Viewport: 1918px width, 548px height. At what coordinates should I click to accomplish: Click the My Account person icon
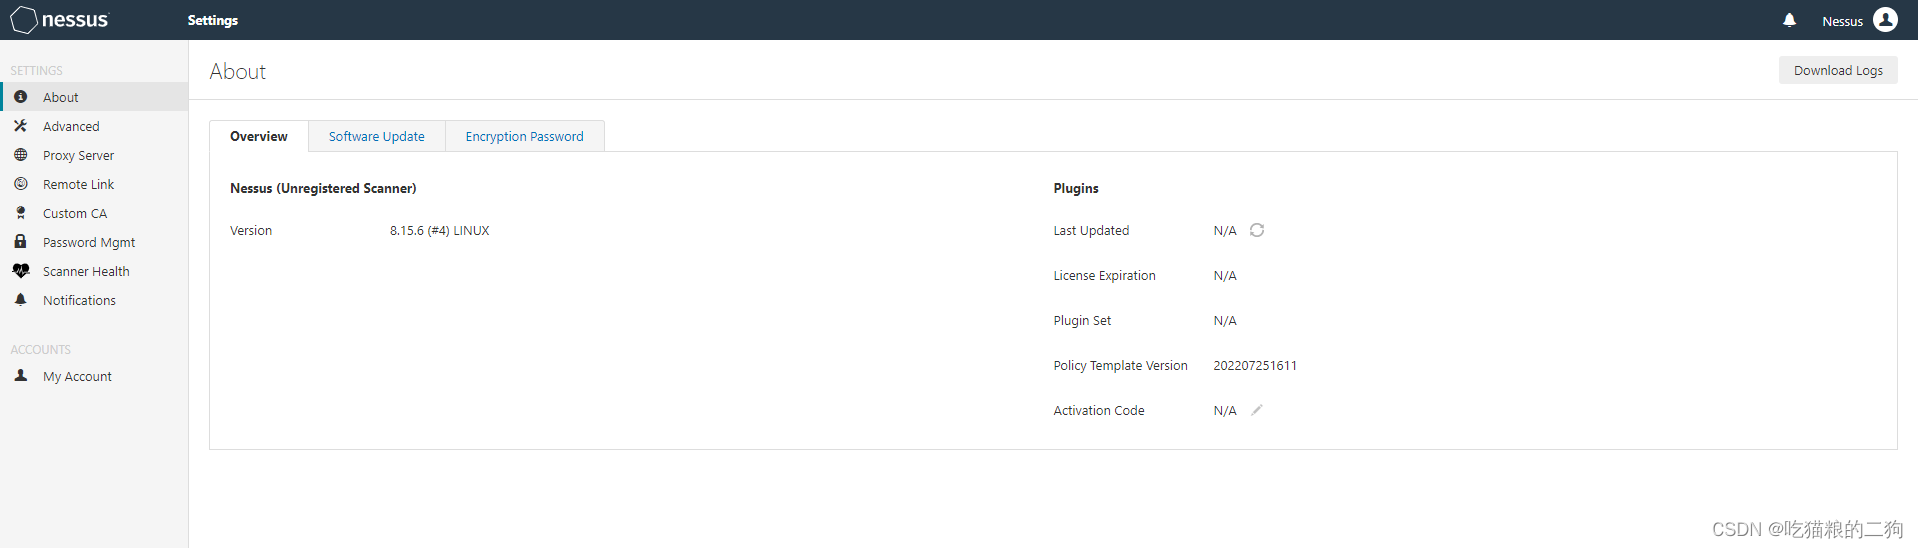(x=20, y=376)
